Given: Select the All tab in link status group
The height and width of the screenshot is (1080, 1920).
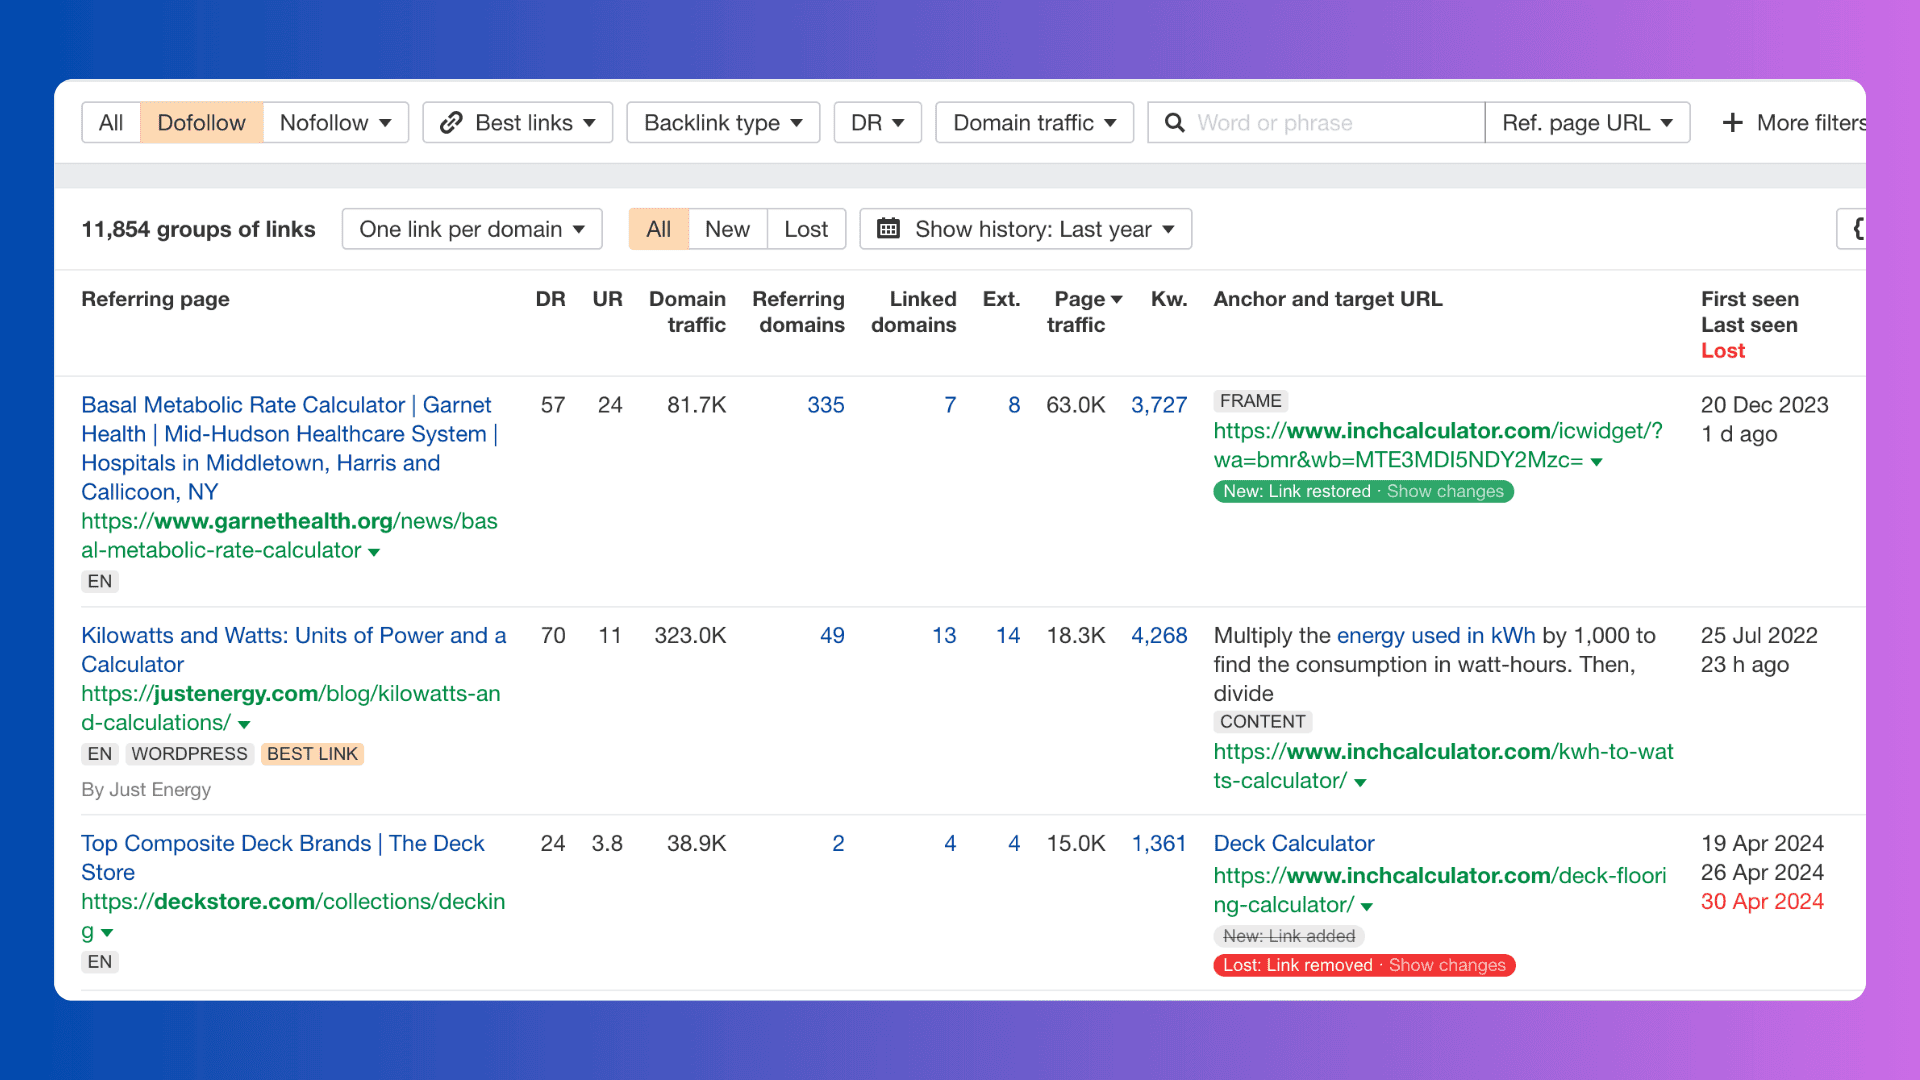Looking at the screenshot, I should (x=658, y=229).
